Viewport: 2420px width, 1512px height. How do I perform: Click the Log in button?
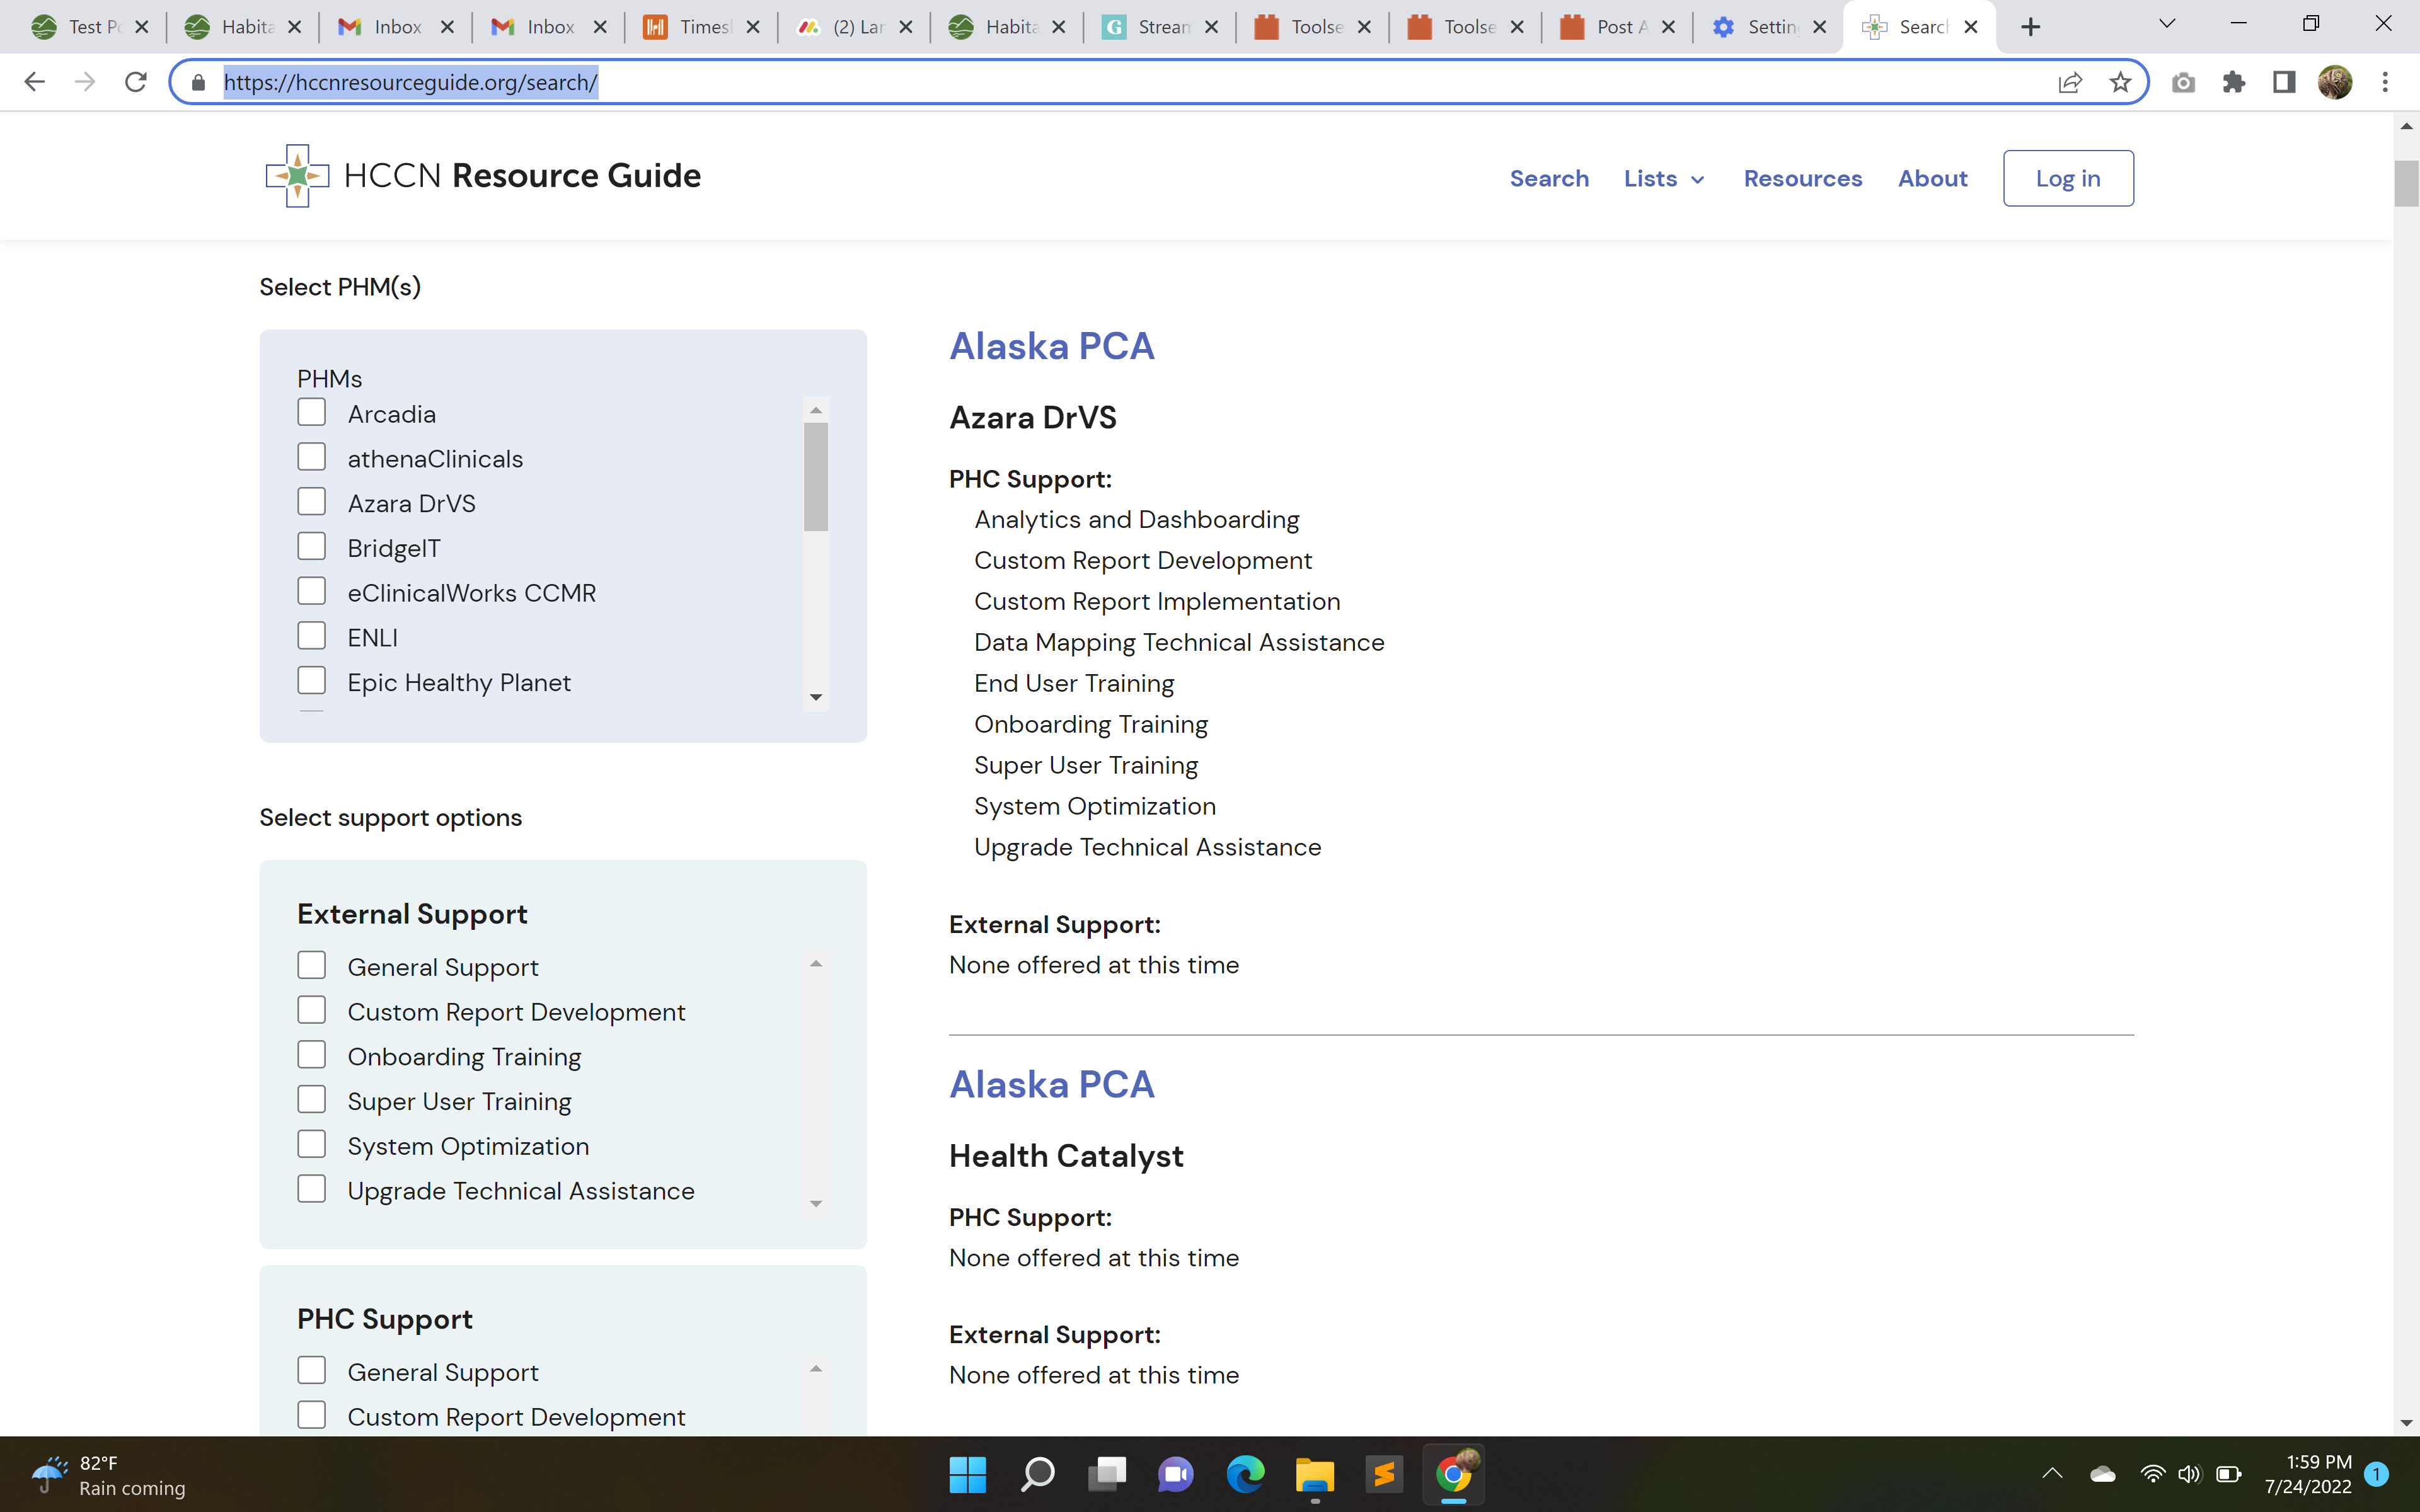[x=2068, y=178]
